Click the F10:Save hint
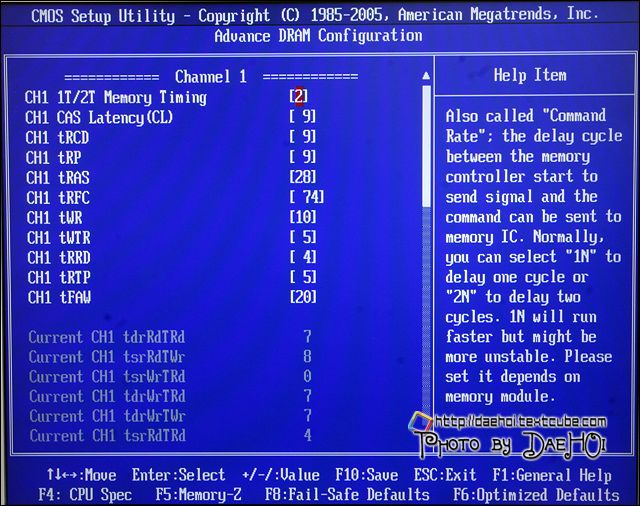The width and height of the screenshot is (640, 506). (367, 475)
